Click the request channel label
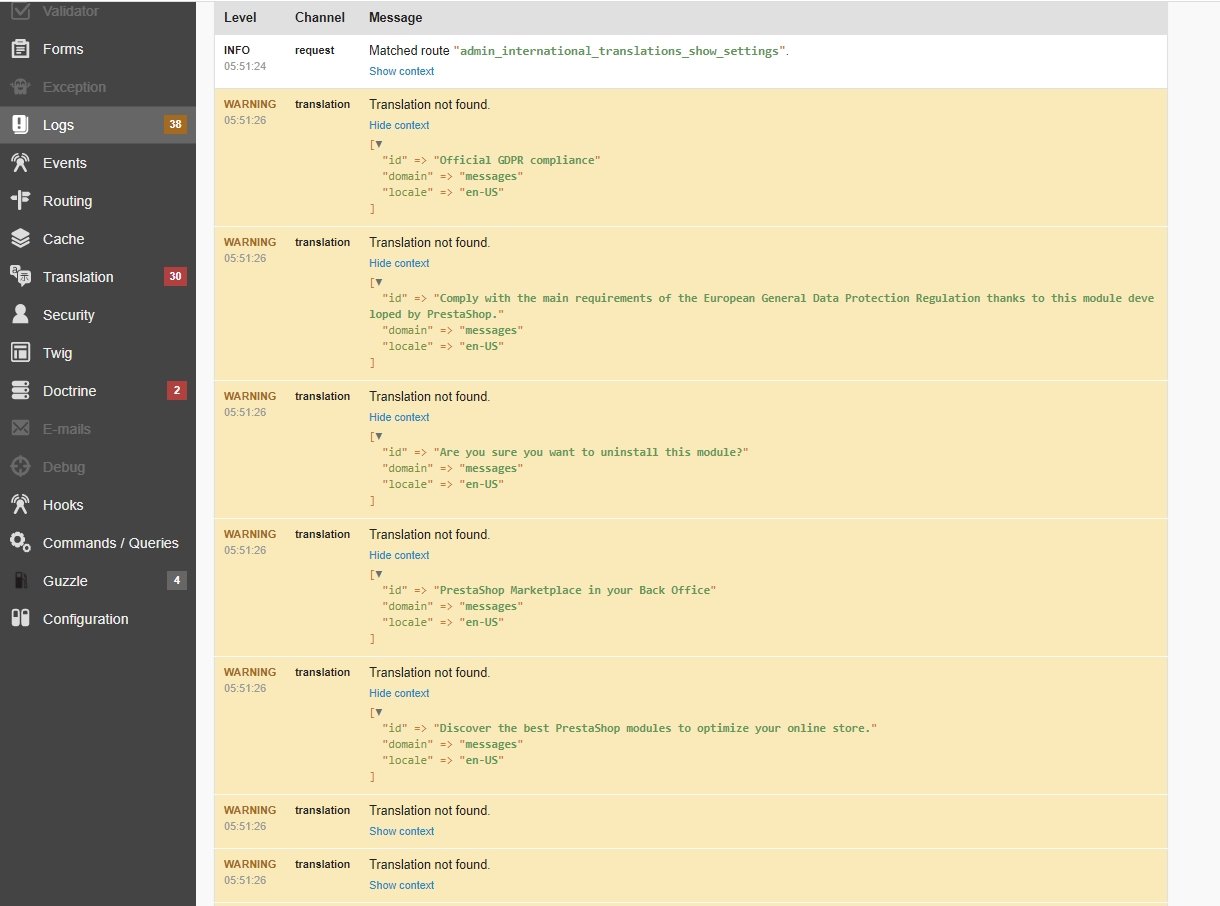1220x906 pixels. (314, 50)
